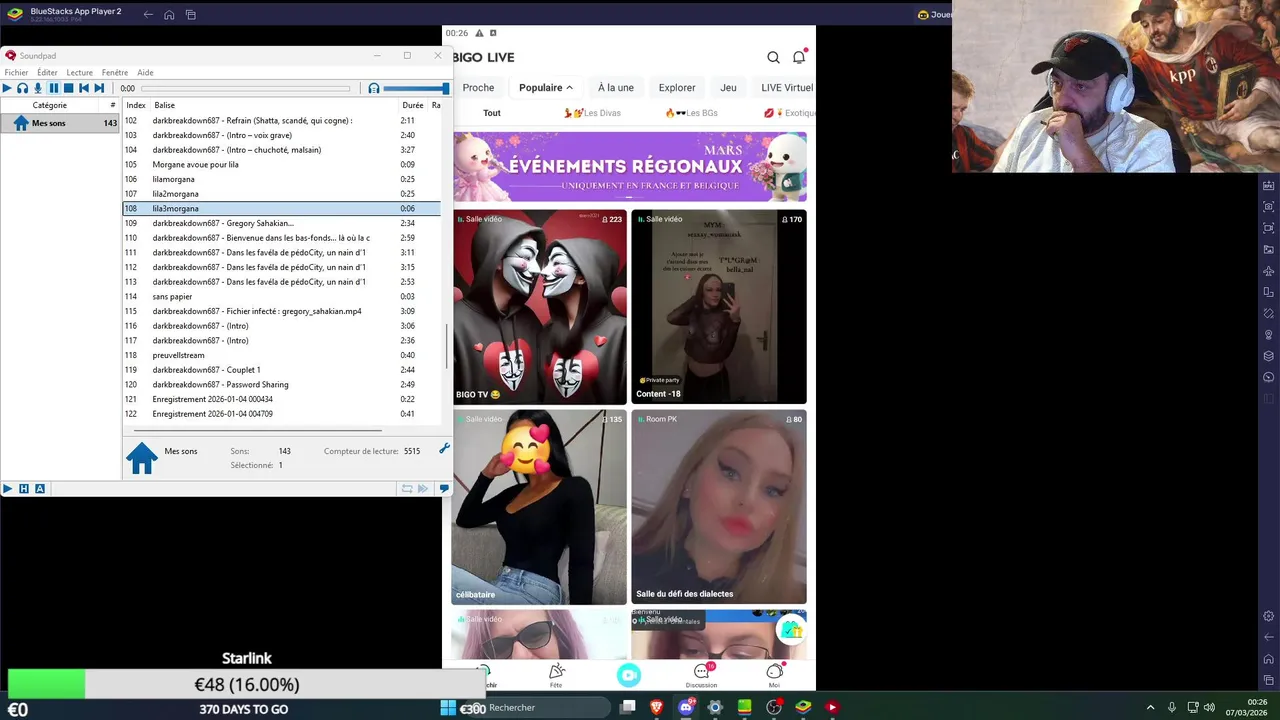Screen dimensions: 1280x720
Task: Open the Fenêtre menu
Action: coord(115,72)
